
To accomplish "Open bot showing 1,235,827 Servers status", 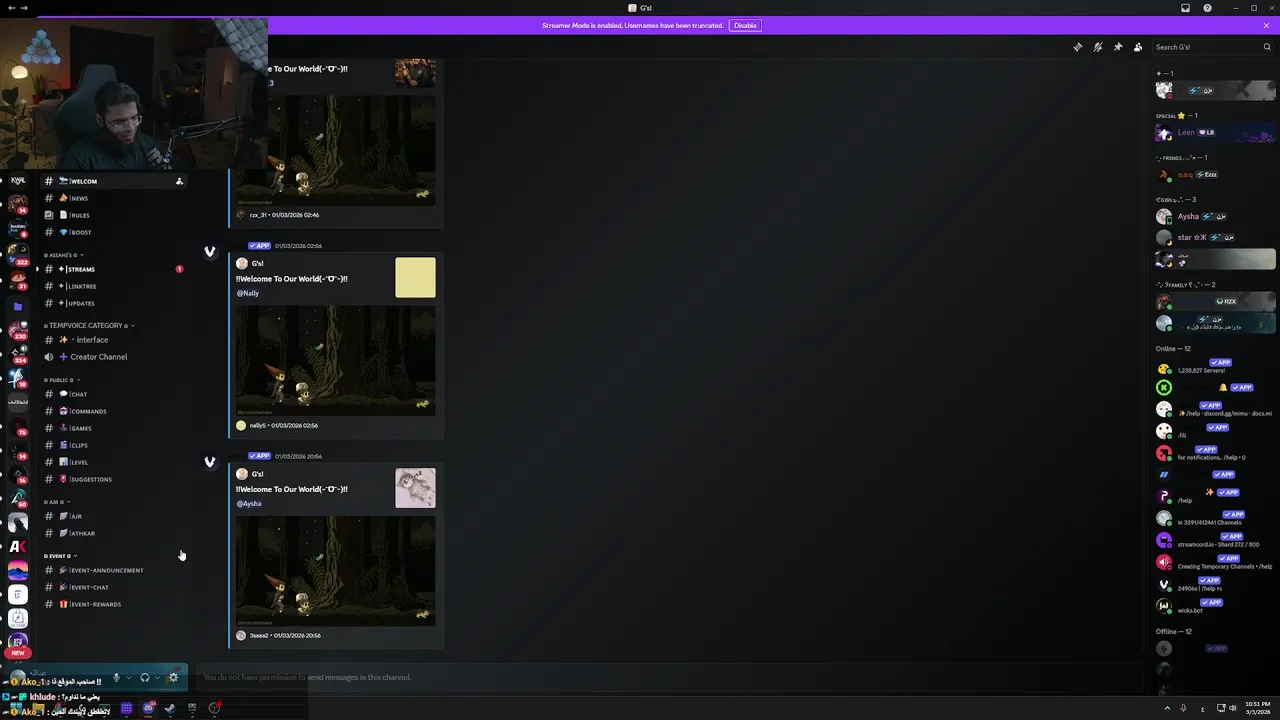I will coord(1215,366).
